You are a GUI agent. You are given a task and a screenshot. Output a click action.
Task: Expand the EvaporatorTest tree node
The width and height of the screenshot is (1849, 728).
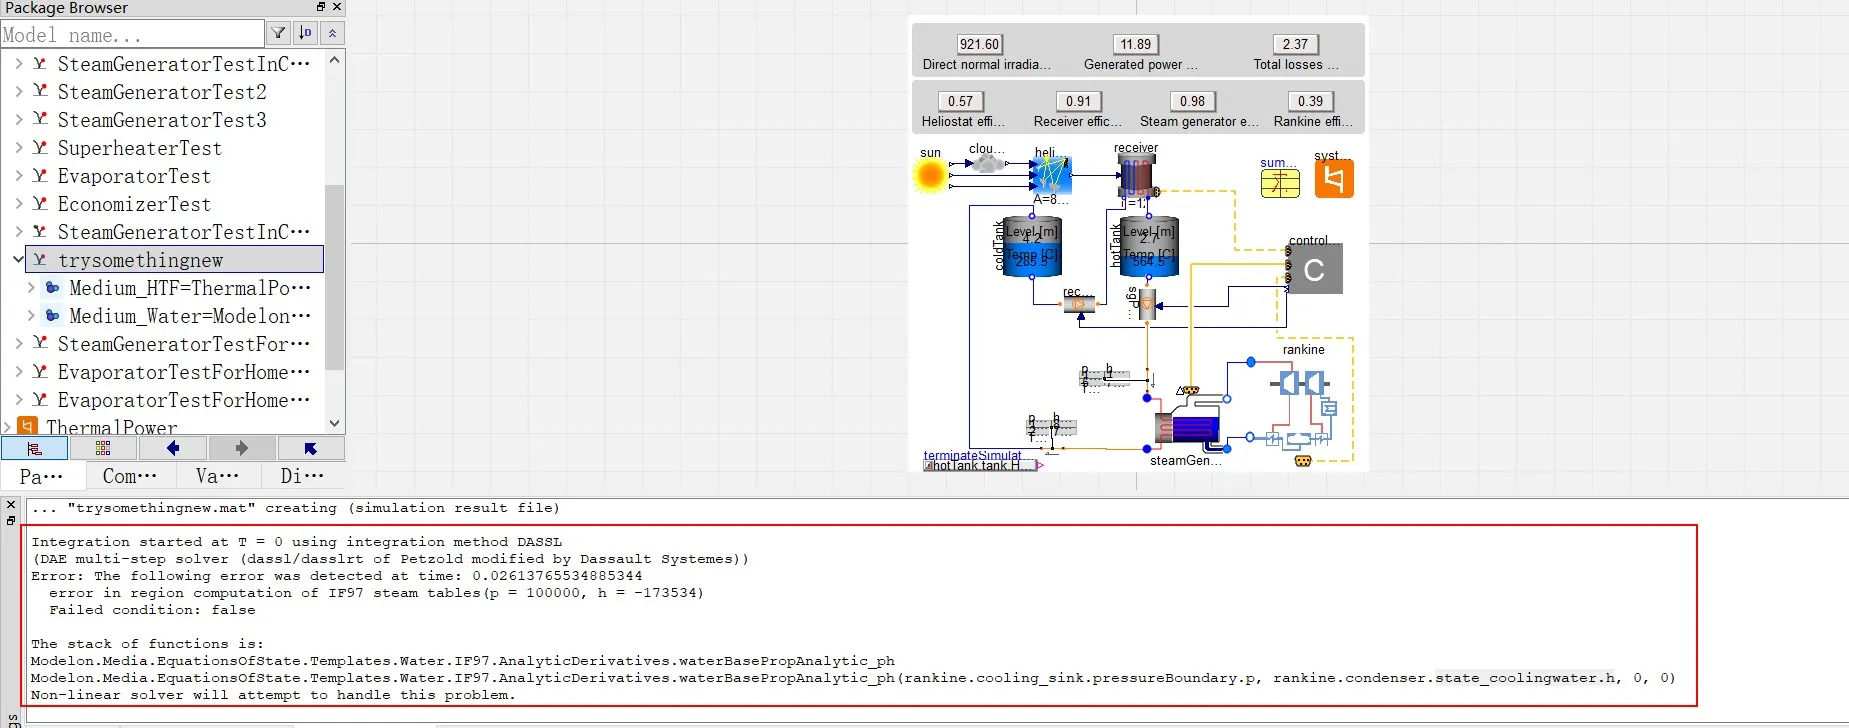pyautogui.click(x=18, y=176)
